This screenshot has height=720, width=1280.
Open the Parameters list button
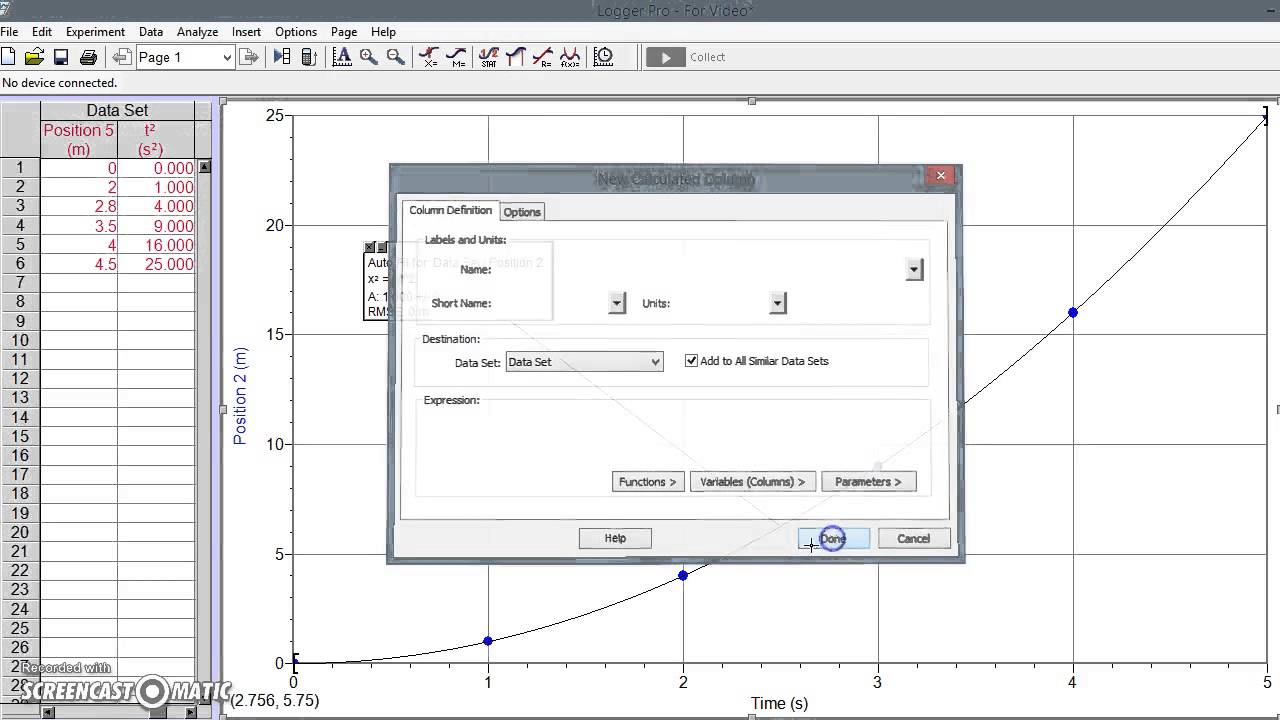click(x=868, y=482)
